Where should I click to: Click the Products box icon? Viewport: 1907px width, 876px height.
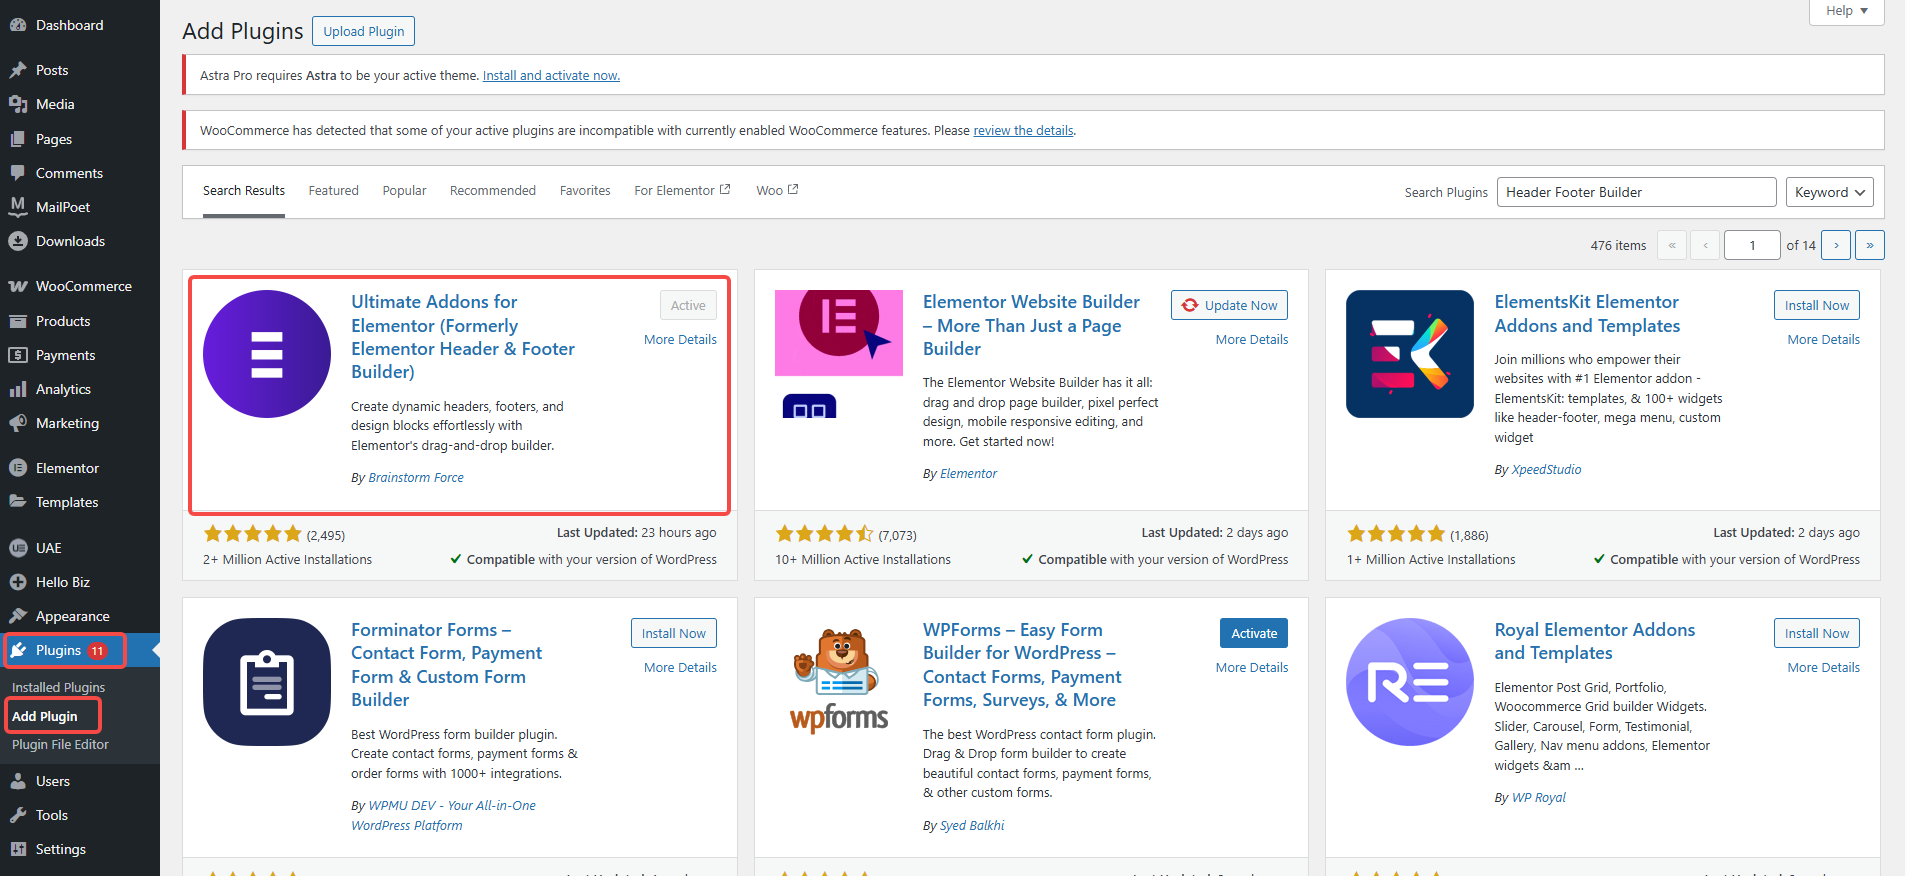[x=18, y=321]
